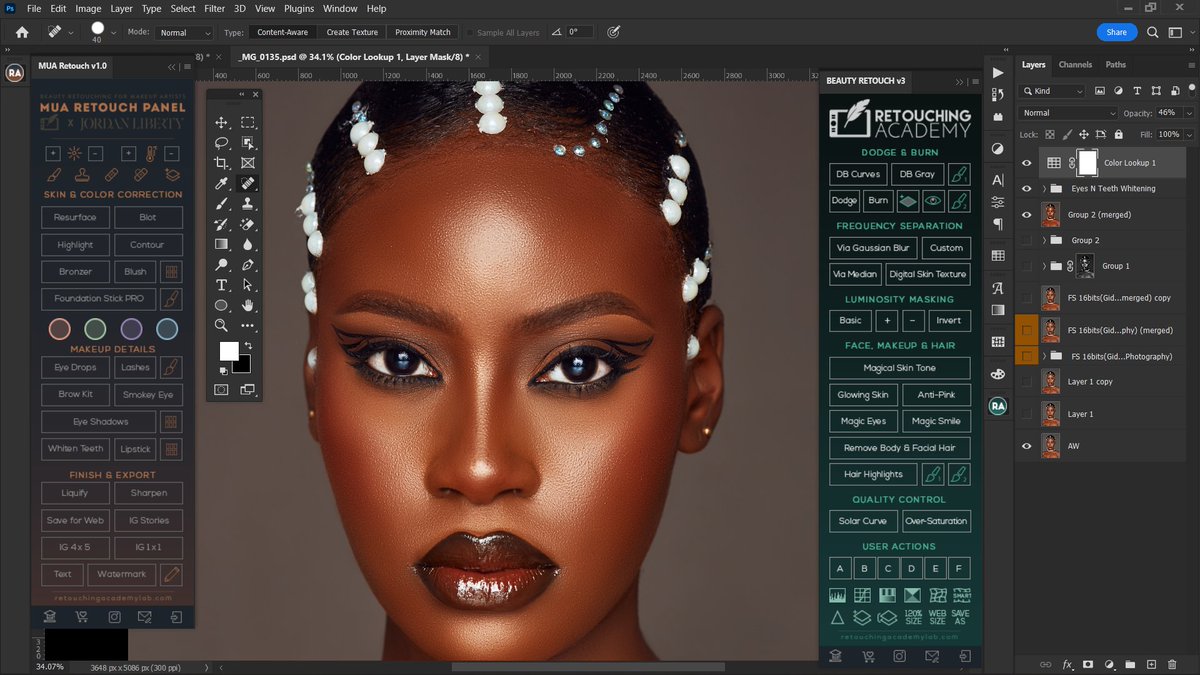Hide the AW layer

point(1026,446)
